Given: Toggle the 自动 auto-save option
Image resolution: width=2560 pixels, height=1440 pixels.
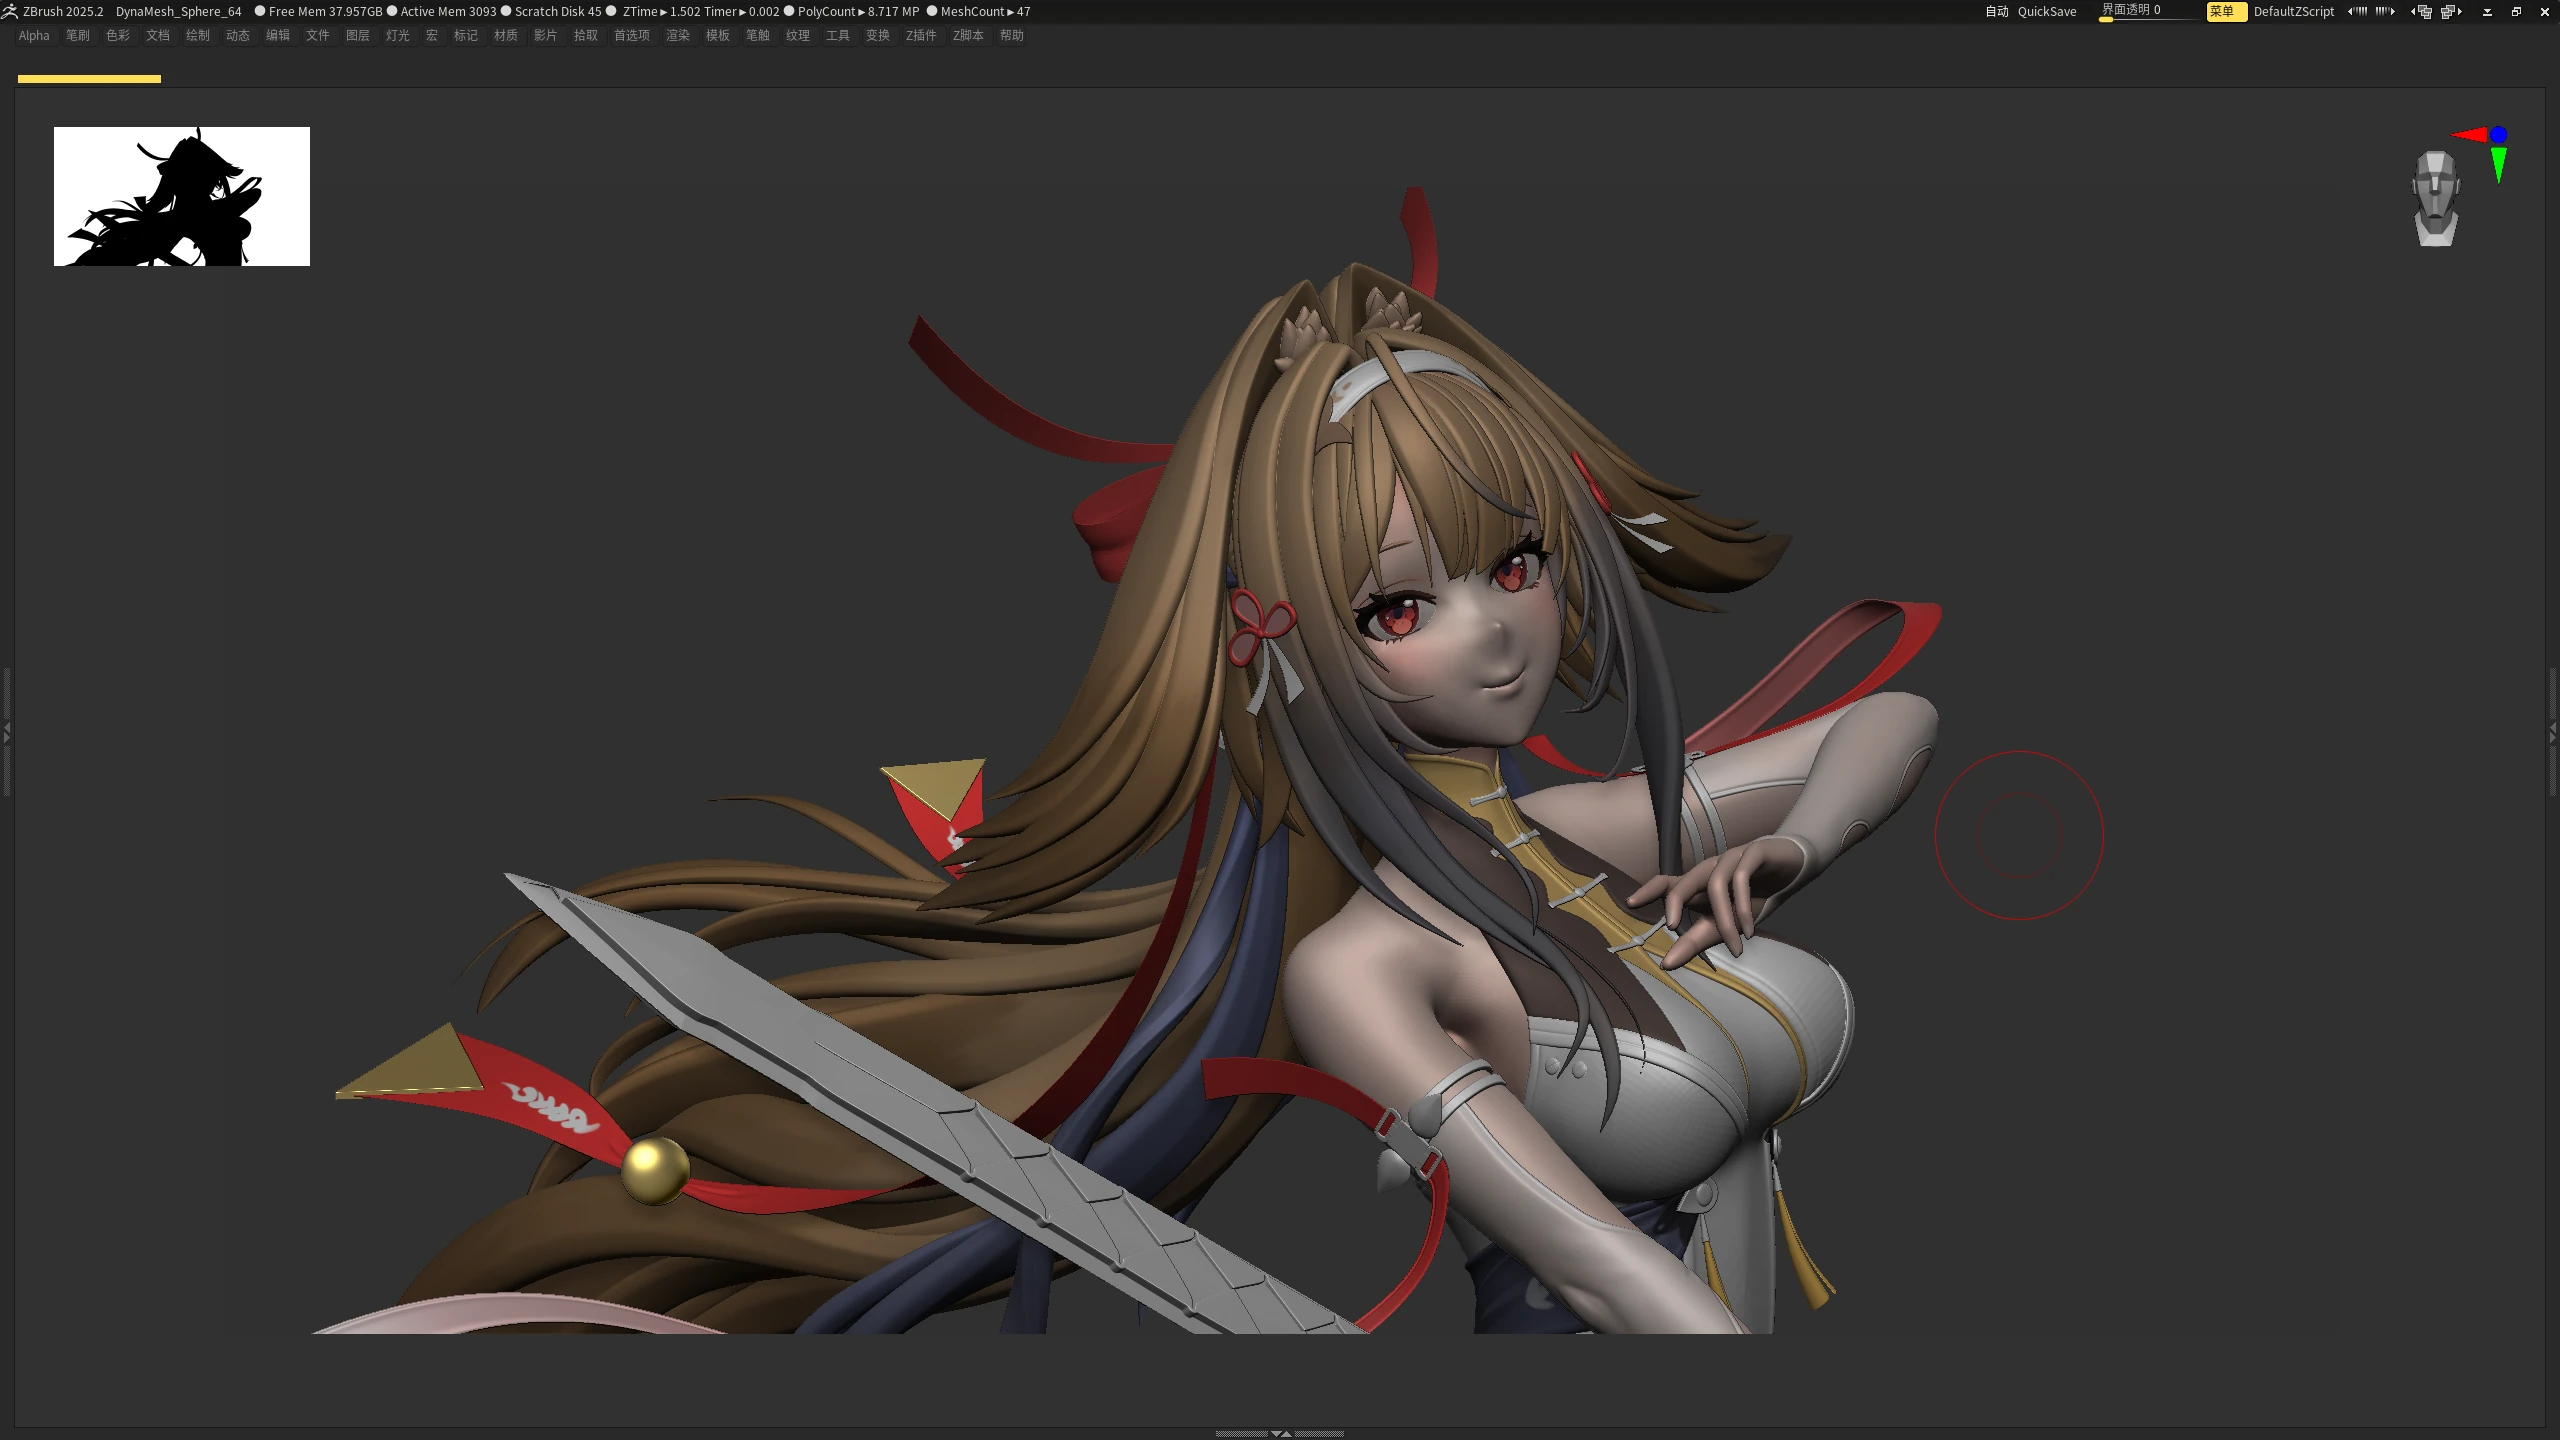Looking at the screenshot, I should click(x=1996, y=11).
